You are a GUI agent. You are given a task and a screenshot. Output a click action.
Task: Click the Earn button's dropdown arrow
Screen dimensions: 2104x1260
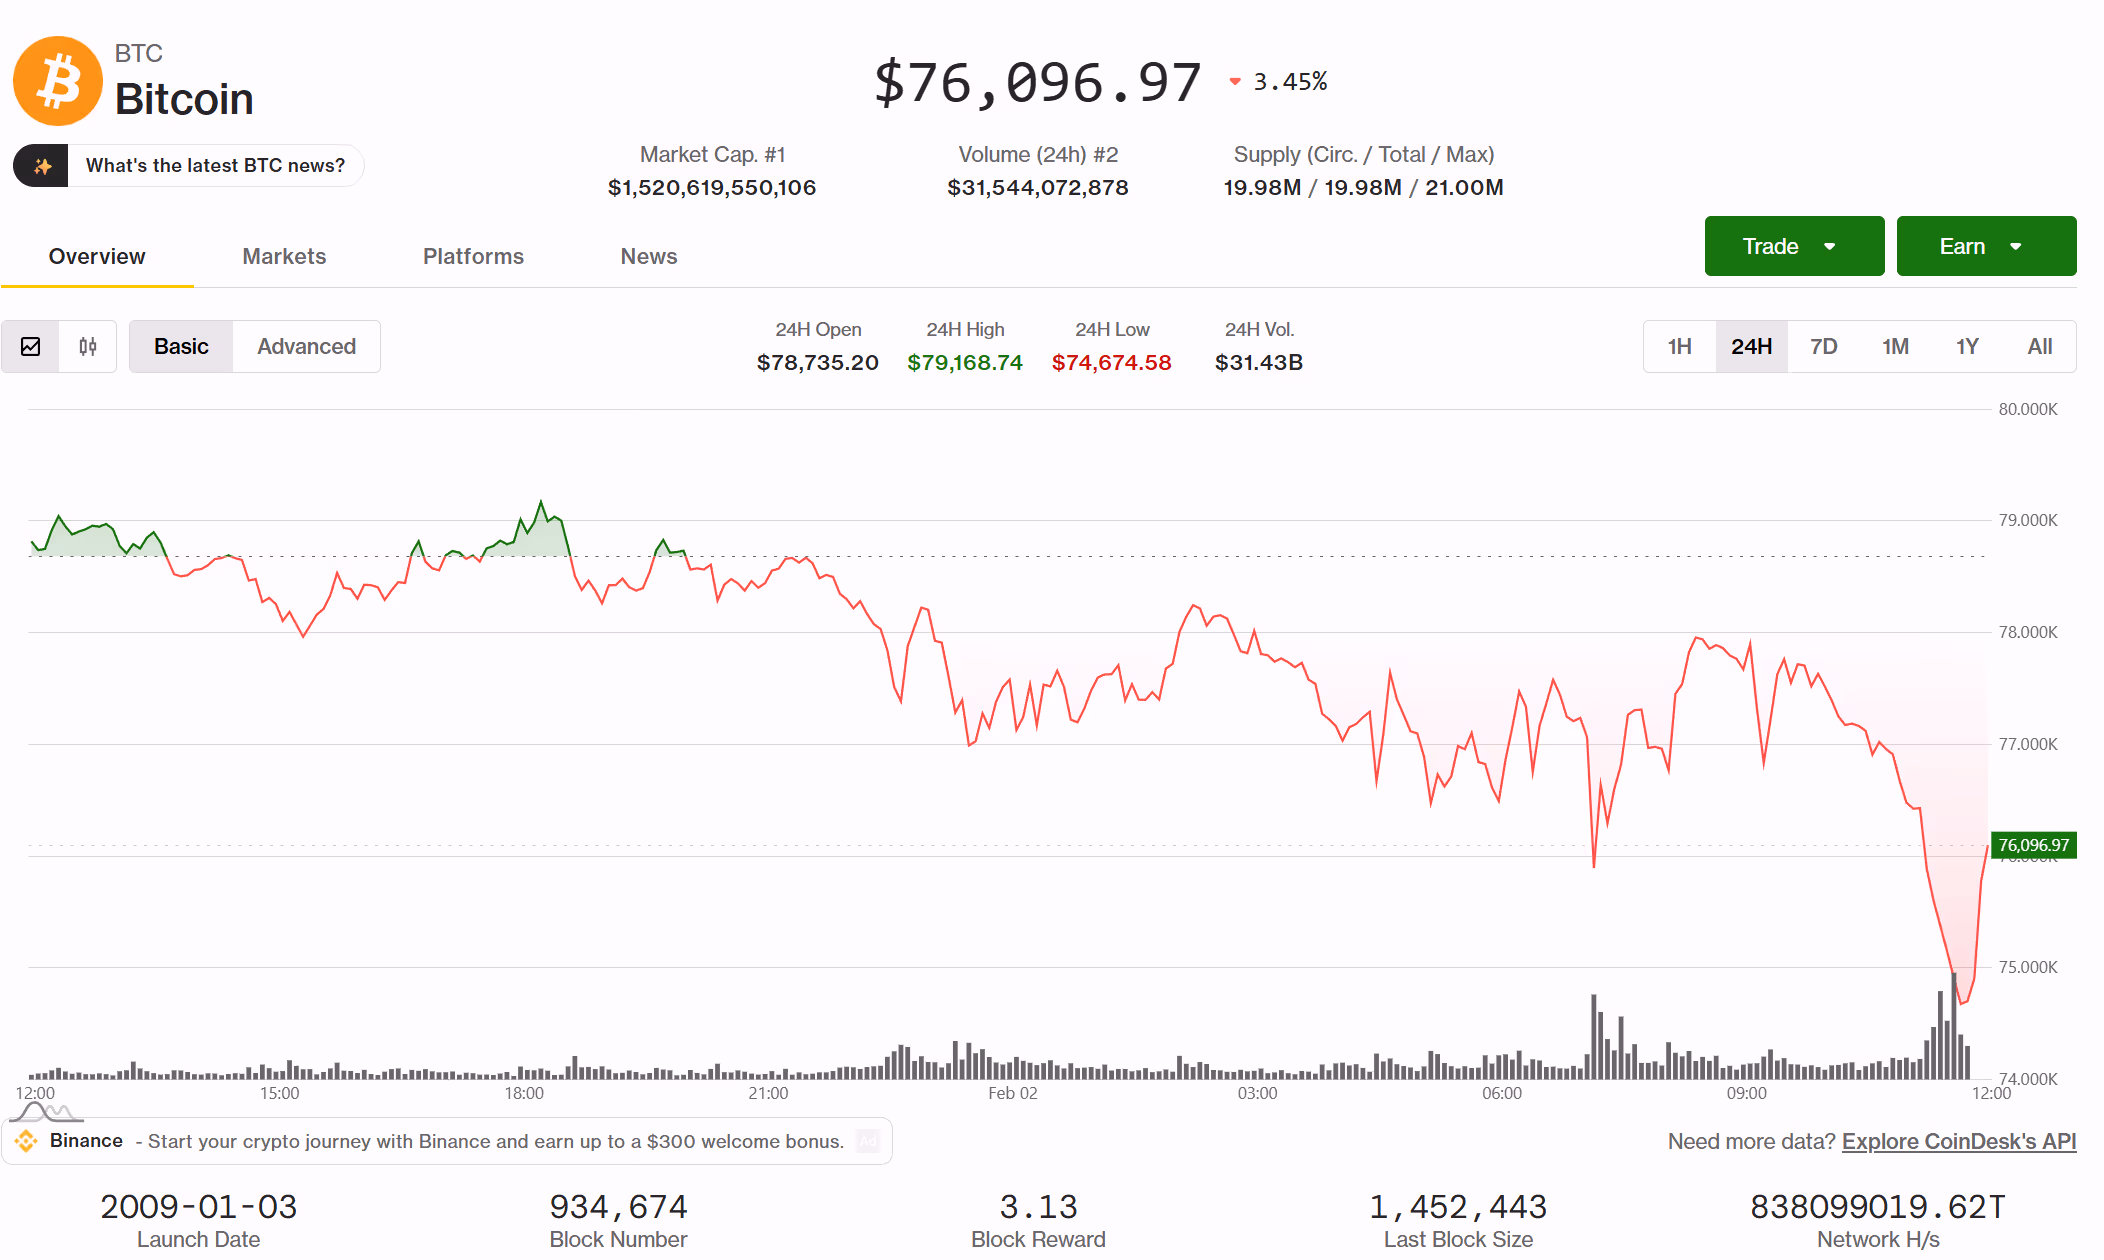2016,246
